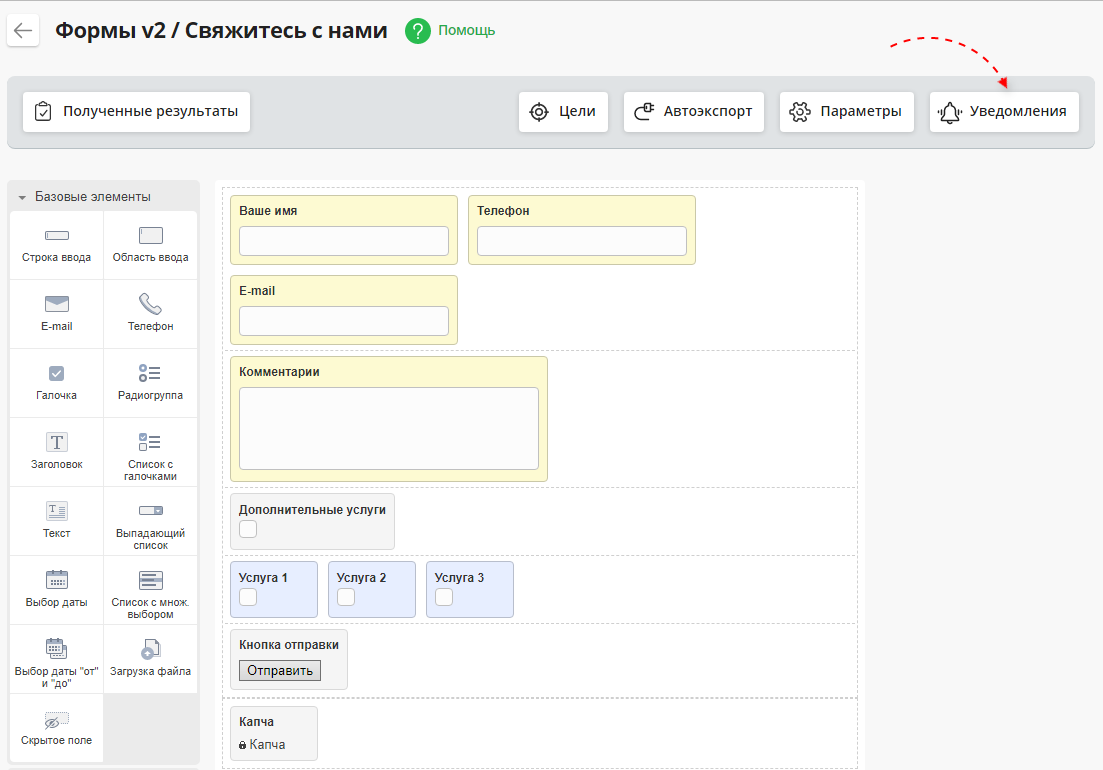
Task: Select the Выпадающий список element
Action: coord(150,511)
